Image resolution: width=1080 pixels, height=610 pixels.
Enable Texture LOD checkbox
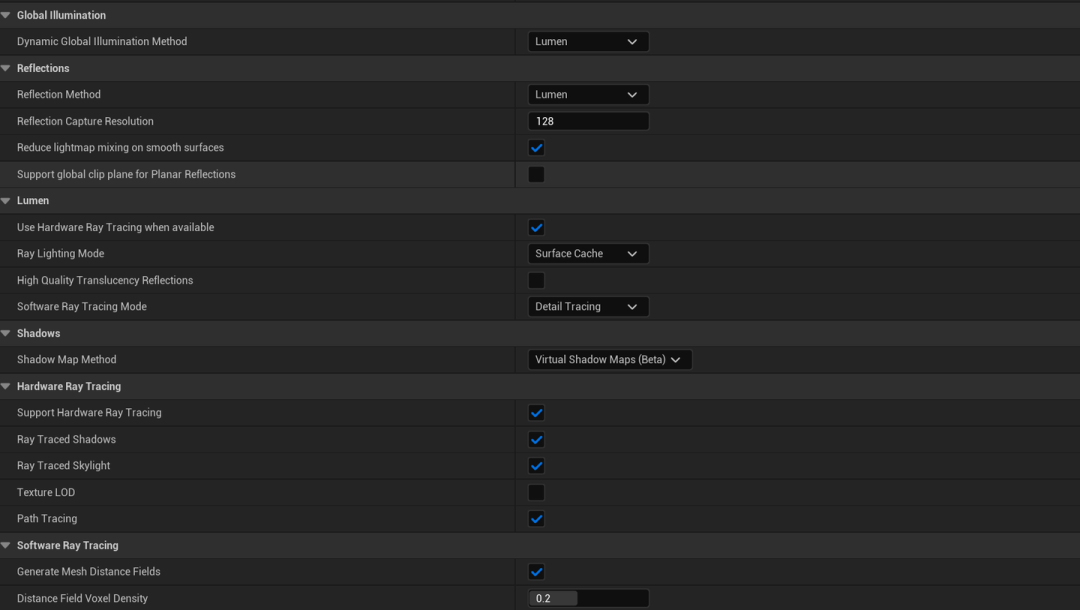tap(536, 492)
